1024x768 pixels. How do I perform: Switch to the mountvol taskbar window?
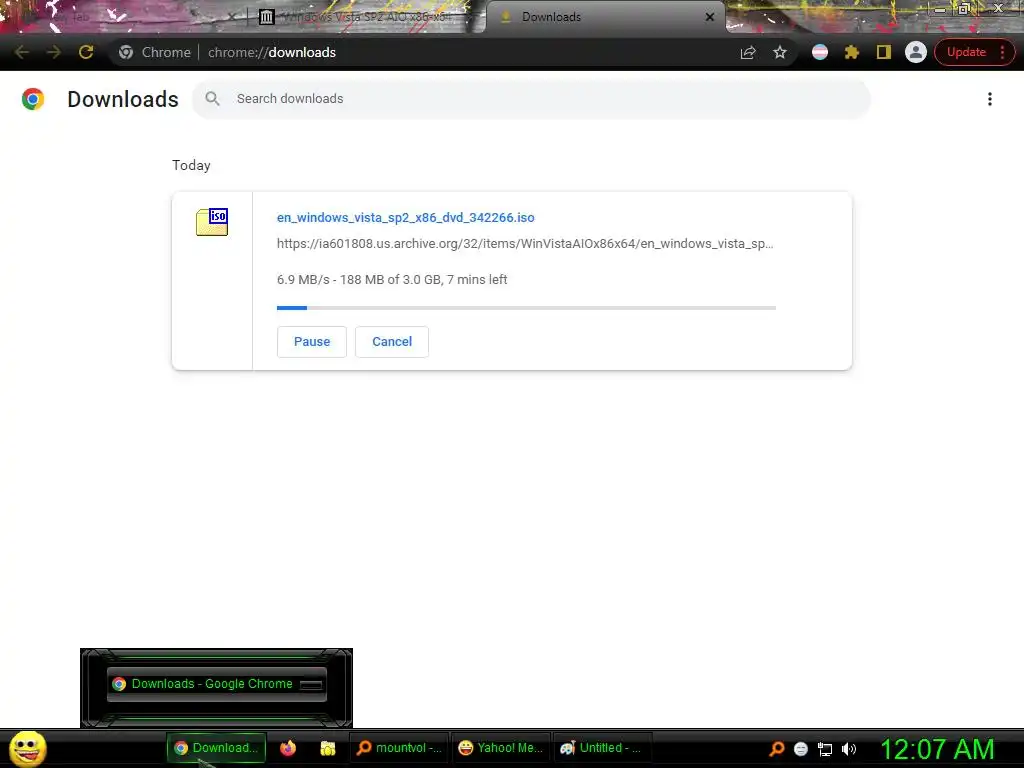(x=399, y=748)
